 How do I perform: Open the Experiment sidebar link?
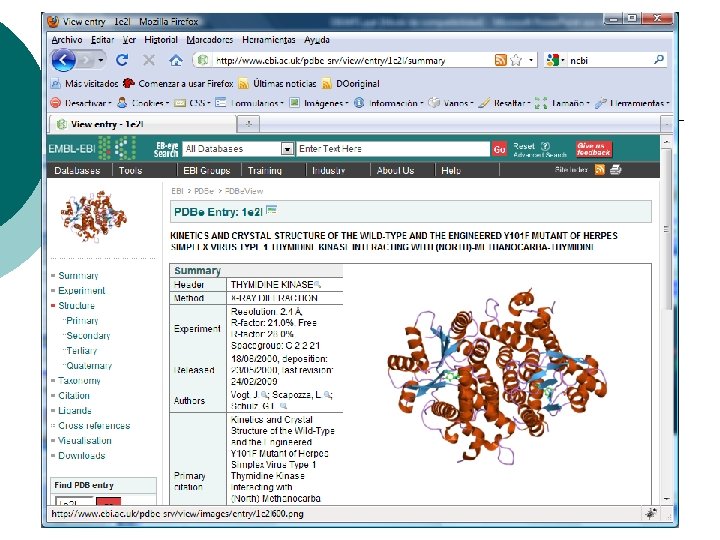[81, 291]
